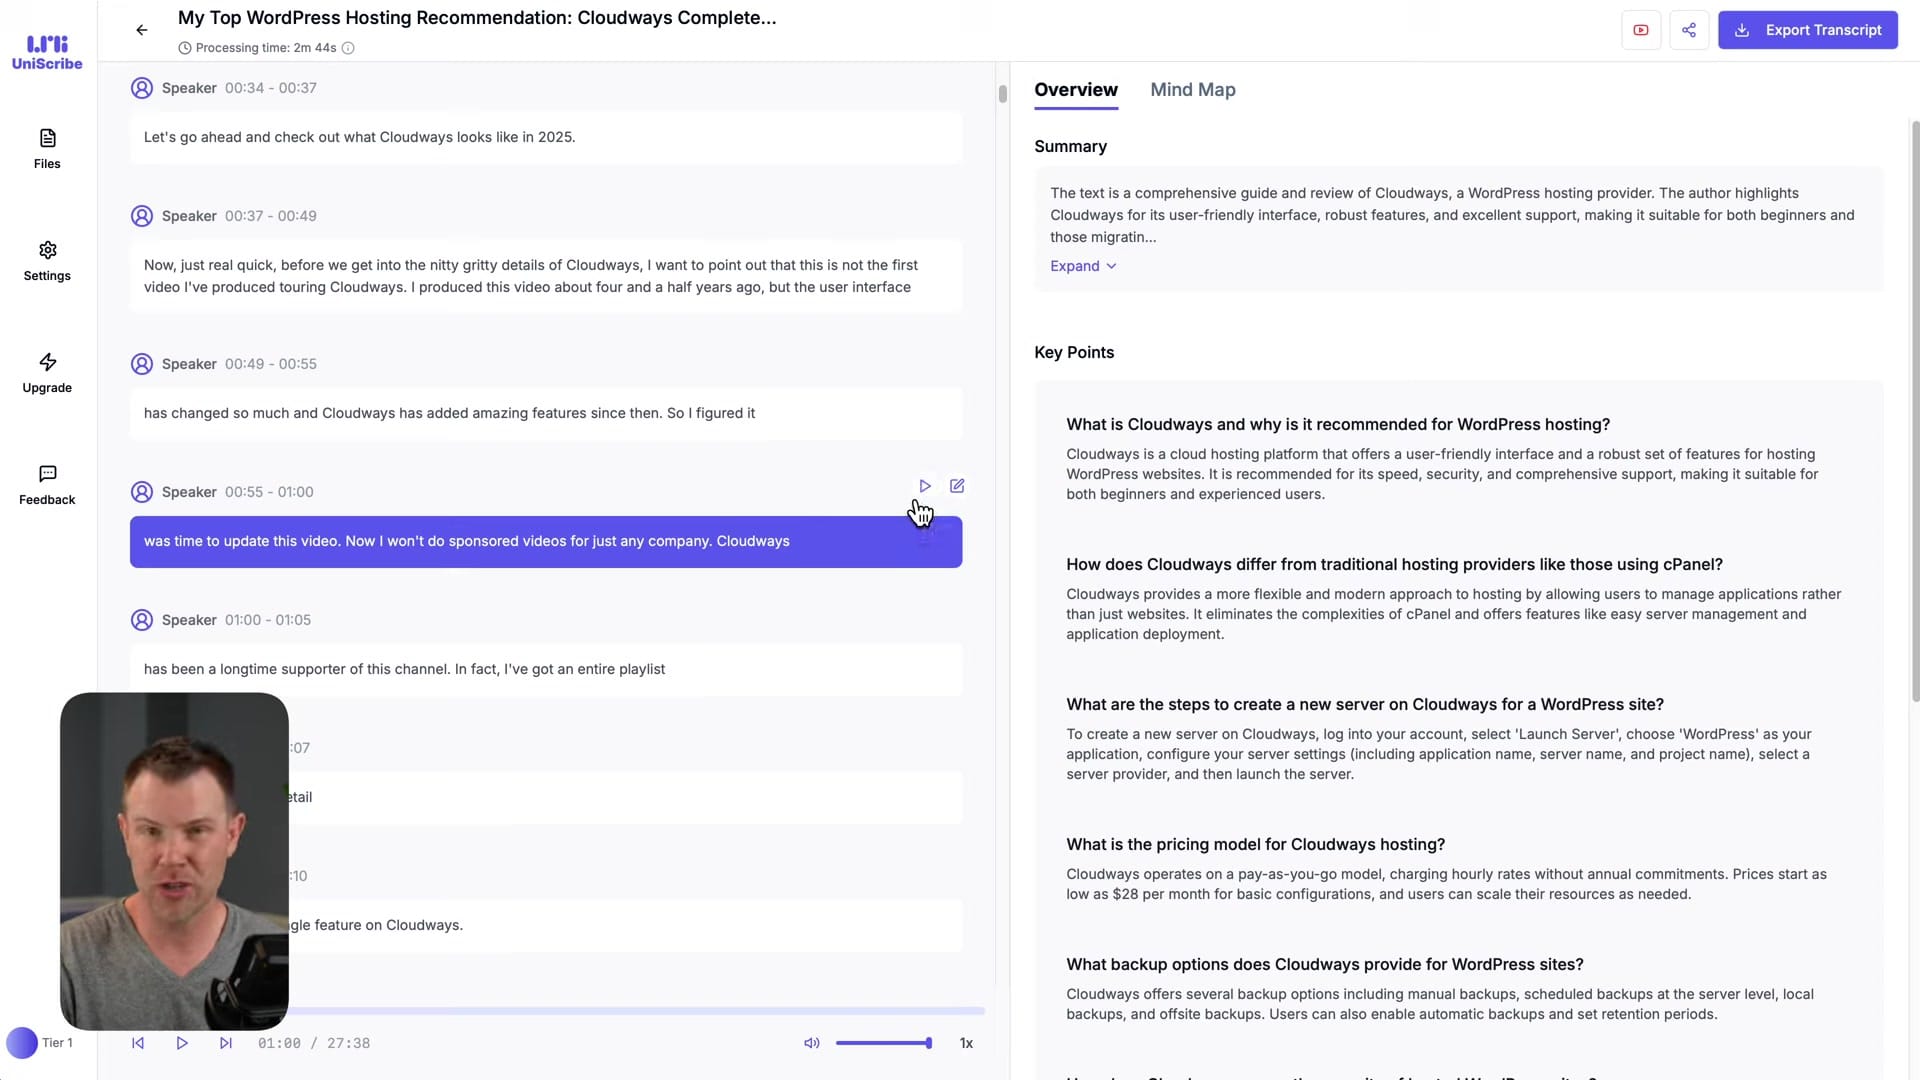Click the UniScribe logo
This screenshot has width=1920, height=1080.
click(x=47, y=52)
